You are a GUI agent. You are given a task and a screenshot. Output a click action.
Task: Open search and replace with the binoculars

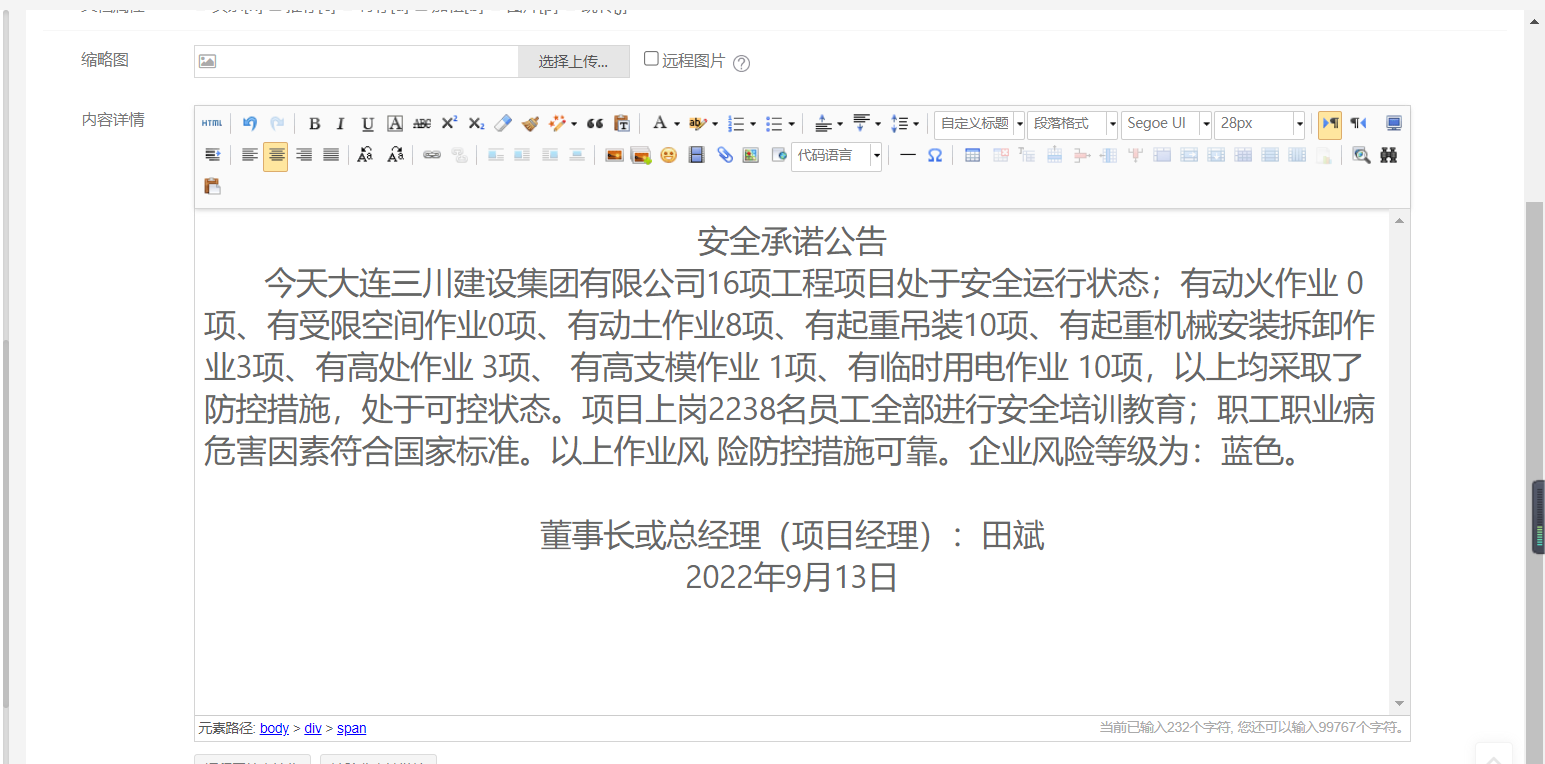1388,155
